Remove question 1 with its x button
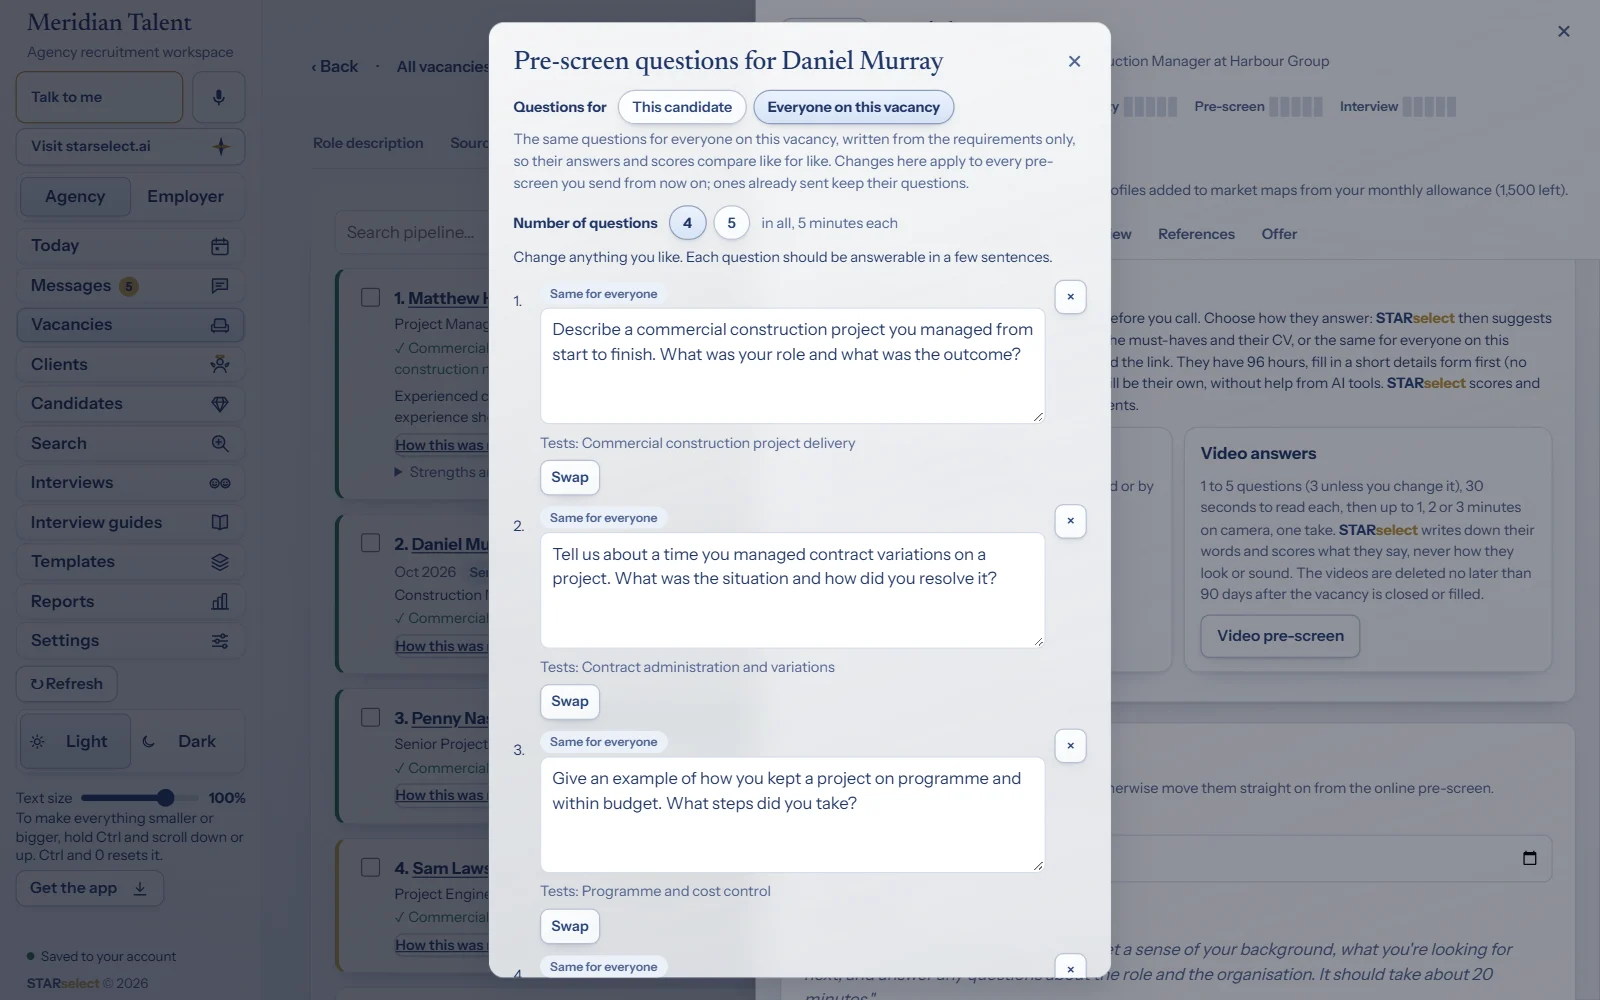Viewport: 1600px width, 1000px height. [x=1070, y=297]
